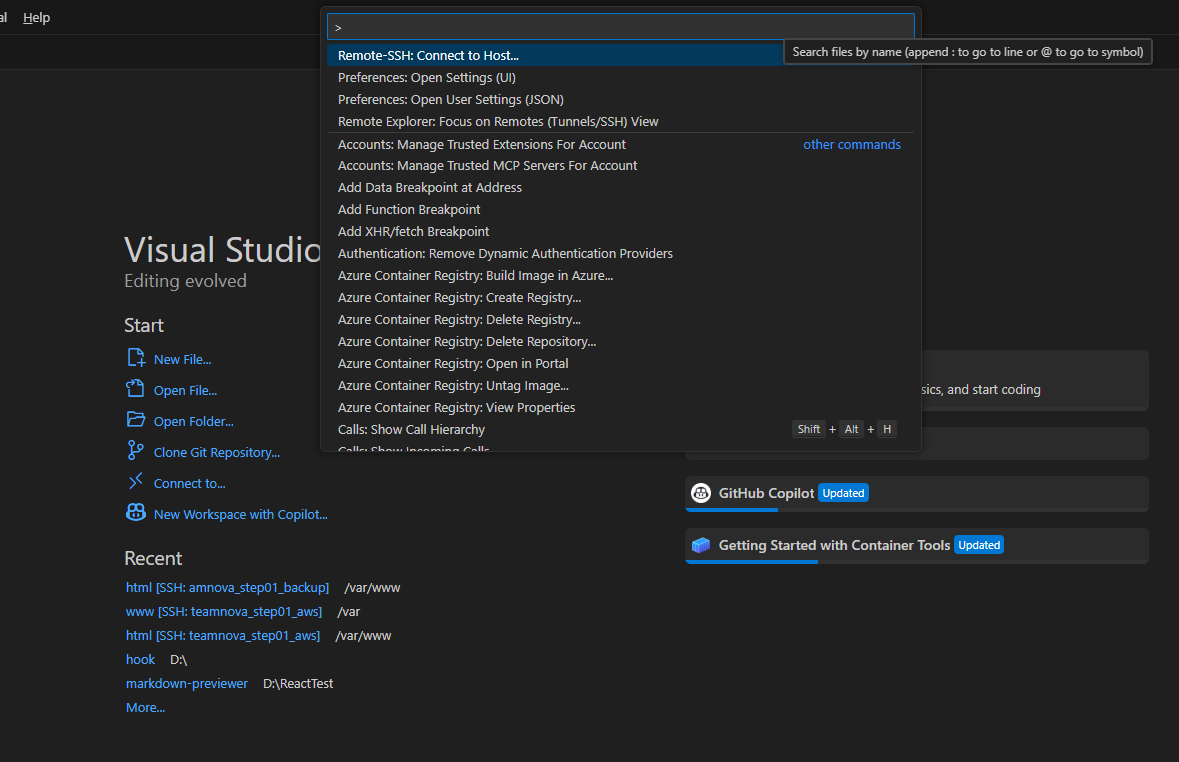Image resolution: width=1179 pixels, height=762 pixels.
Task: Click the Connect to remote icon
Action: pos(135,481)
